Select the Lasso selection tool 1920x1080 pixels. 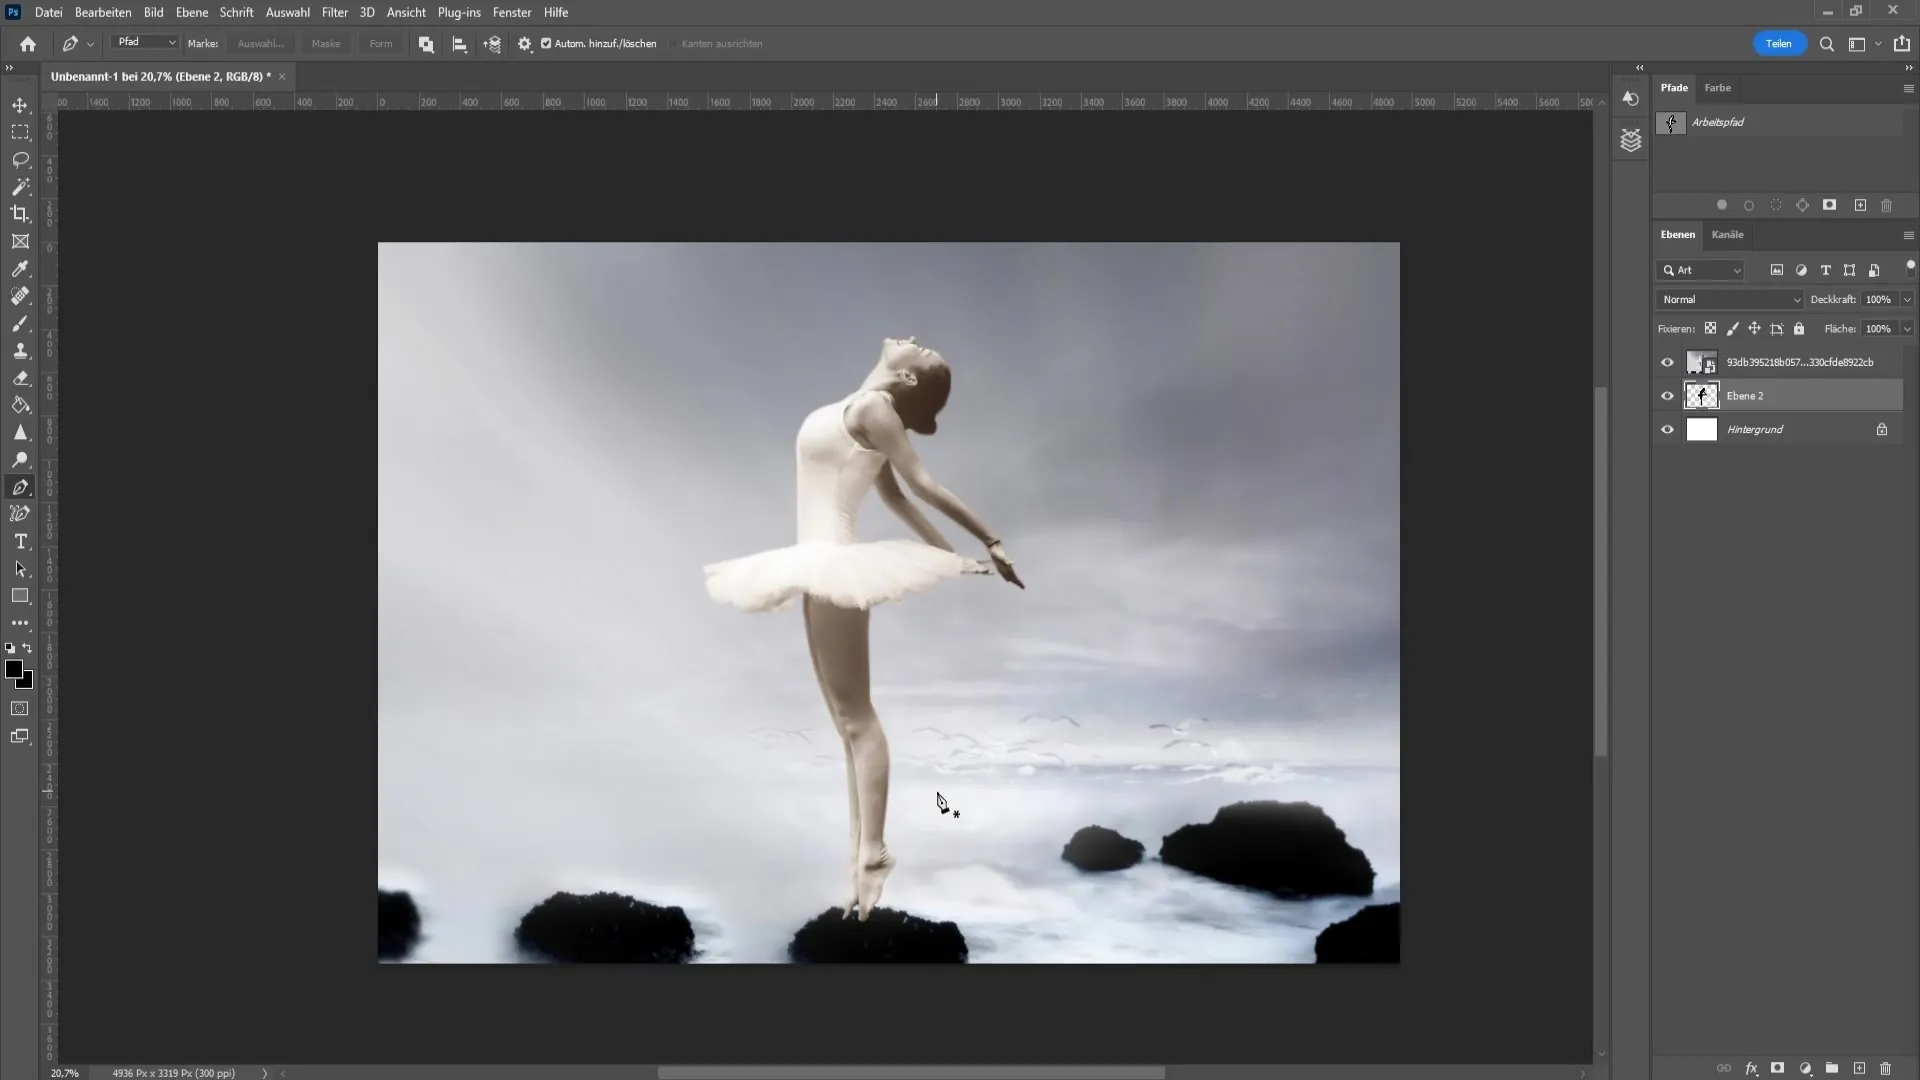point(20,158)
